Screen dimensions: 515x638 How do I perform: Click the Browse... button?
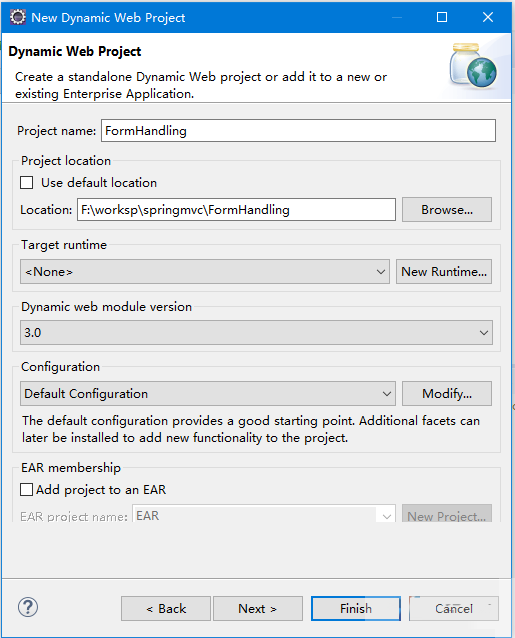[447, 210]
